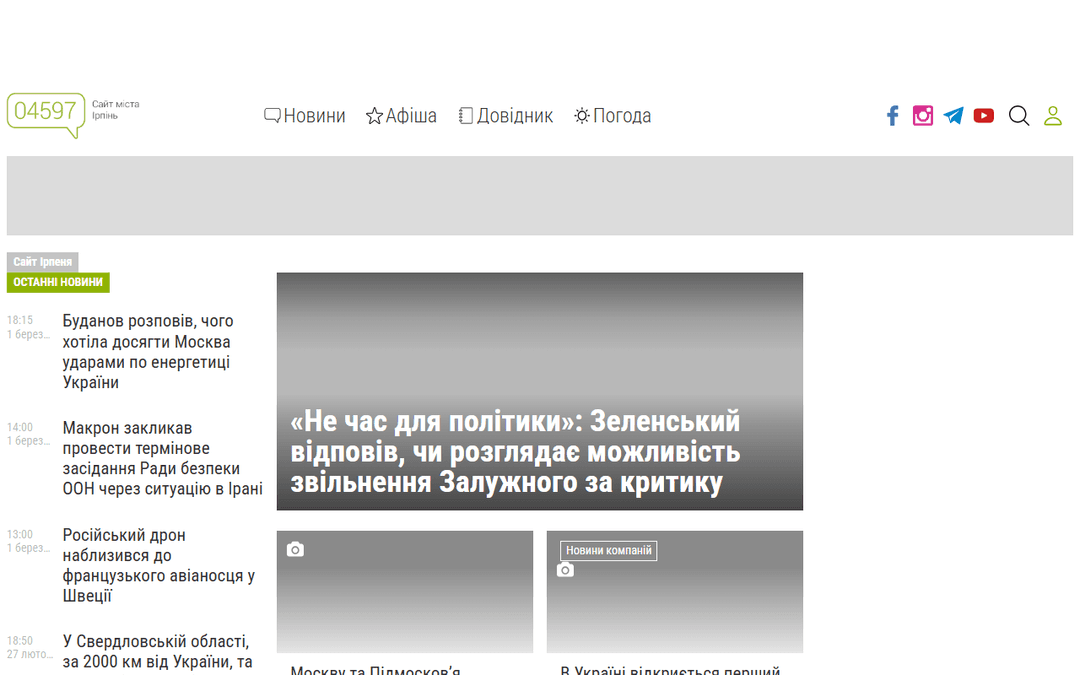
Task: Click the search magnifier icon
Action: [x=1019, y=116]
